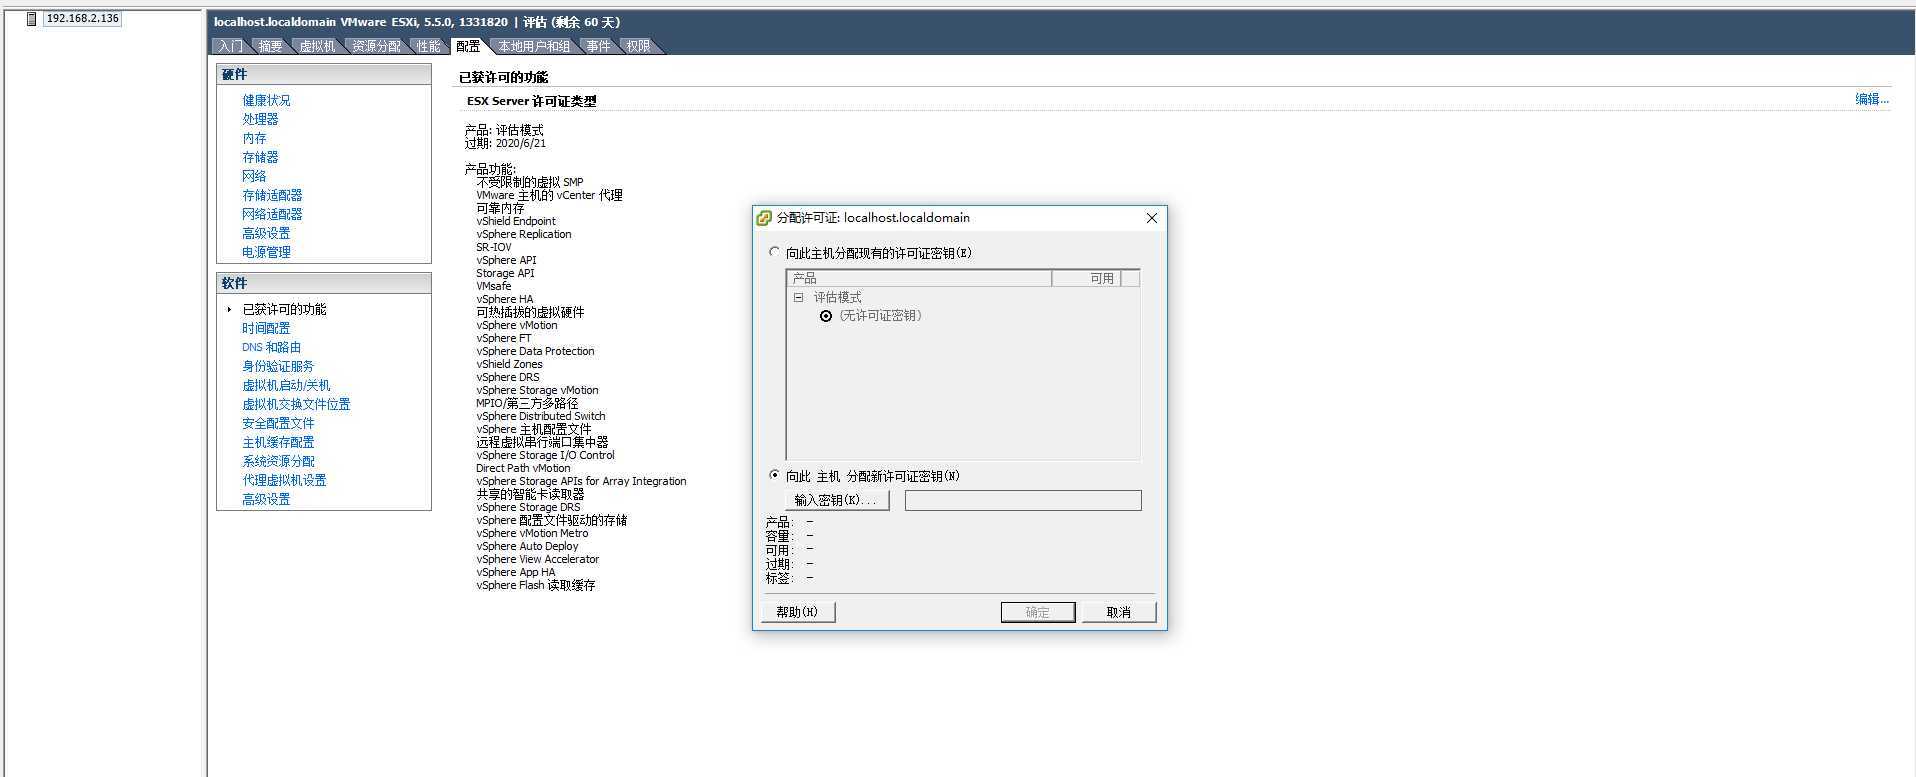Open the 处理器 hardware link
Image resolution: width=1916 pixels, height=777 pixels.
click(260, 119)
